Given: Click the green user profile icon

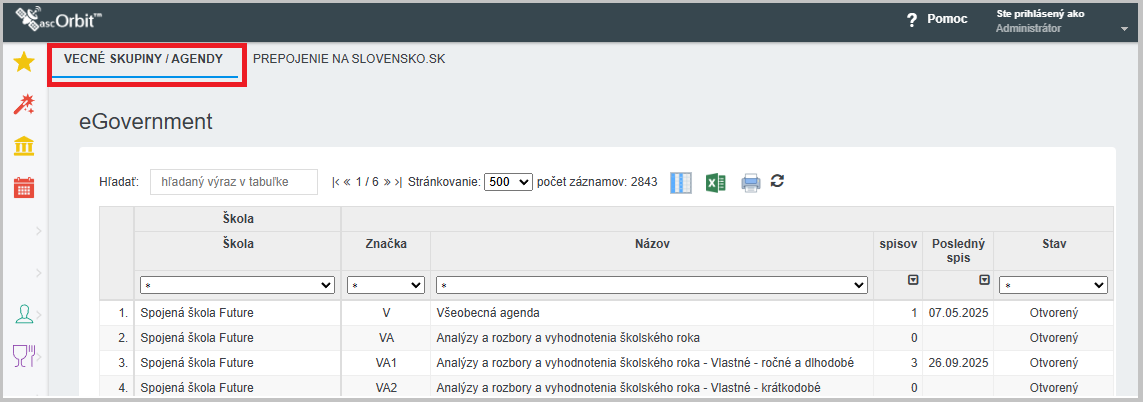Looking at the screenshot, I should pyautogui.click(x=24, y=315).
